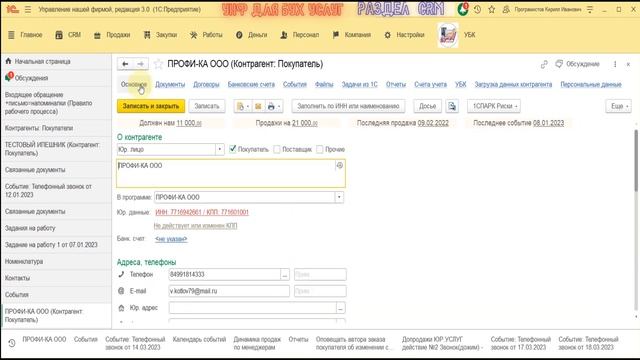640x360 pixels.
Task: Open last event date 08.01.2023 link
Action: pos(548,123)
